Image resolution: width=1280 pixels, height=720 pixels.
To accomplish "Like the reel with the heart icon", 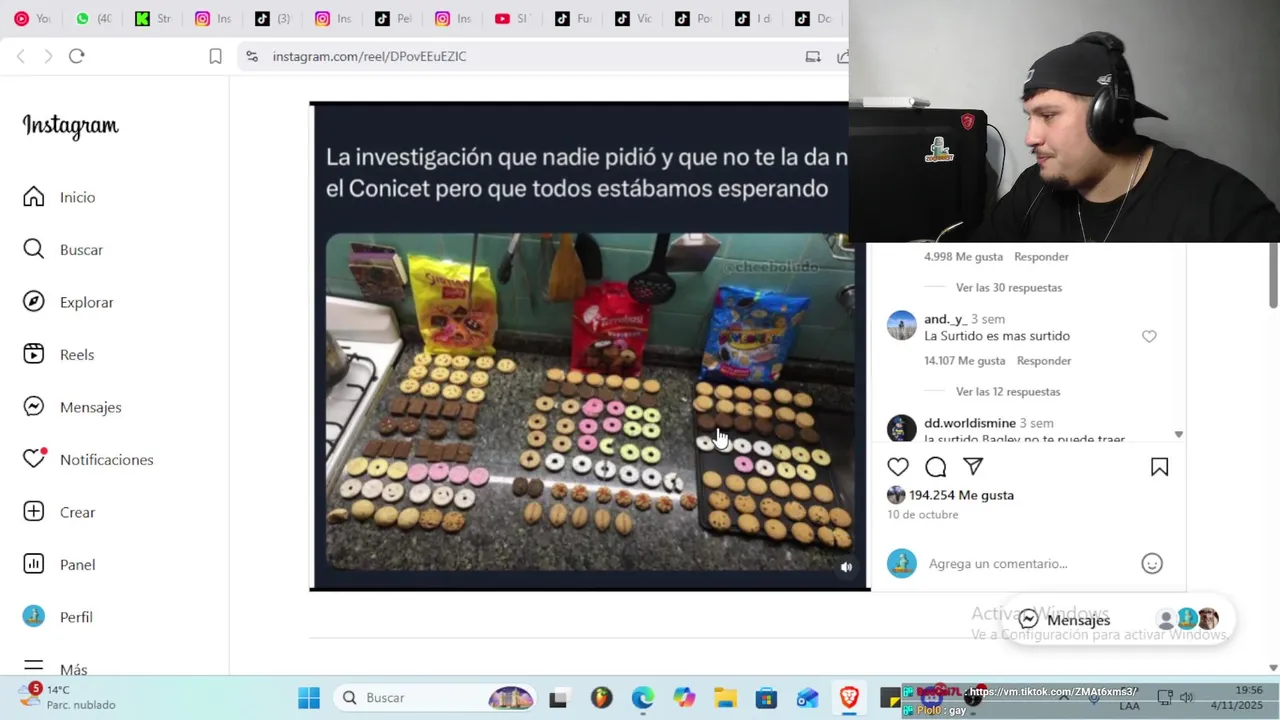I will 898,467.
